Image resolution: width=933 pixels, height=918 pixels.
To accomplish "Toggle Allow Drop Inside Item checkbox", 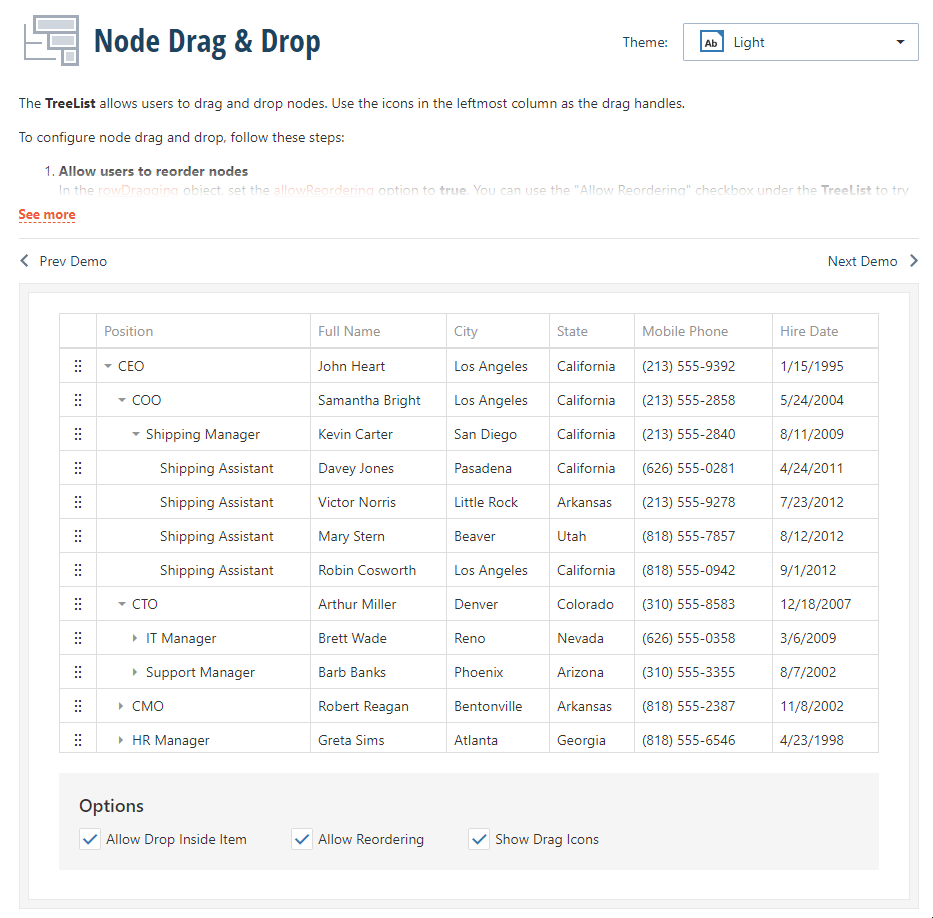I will [90, 839].
